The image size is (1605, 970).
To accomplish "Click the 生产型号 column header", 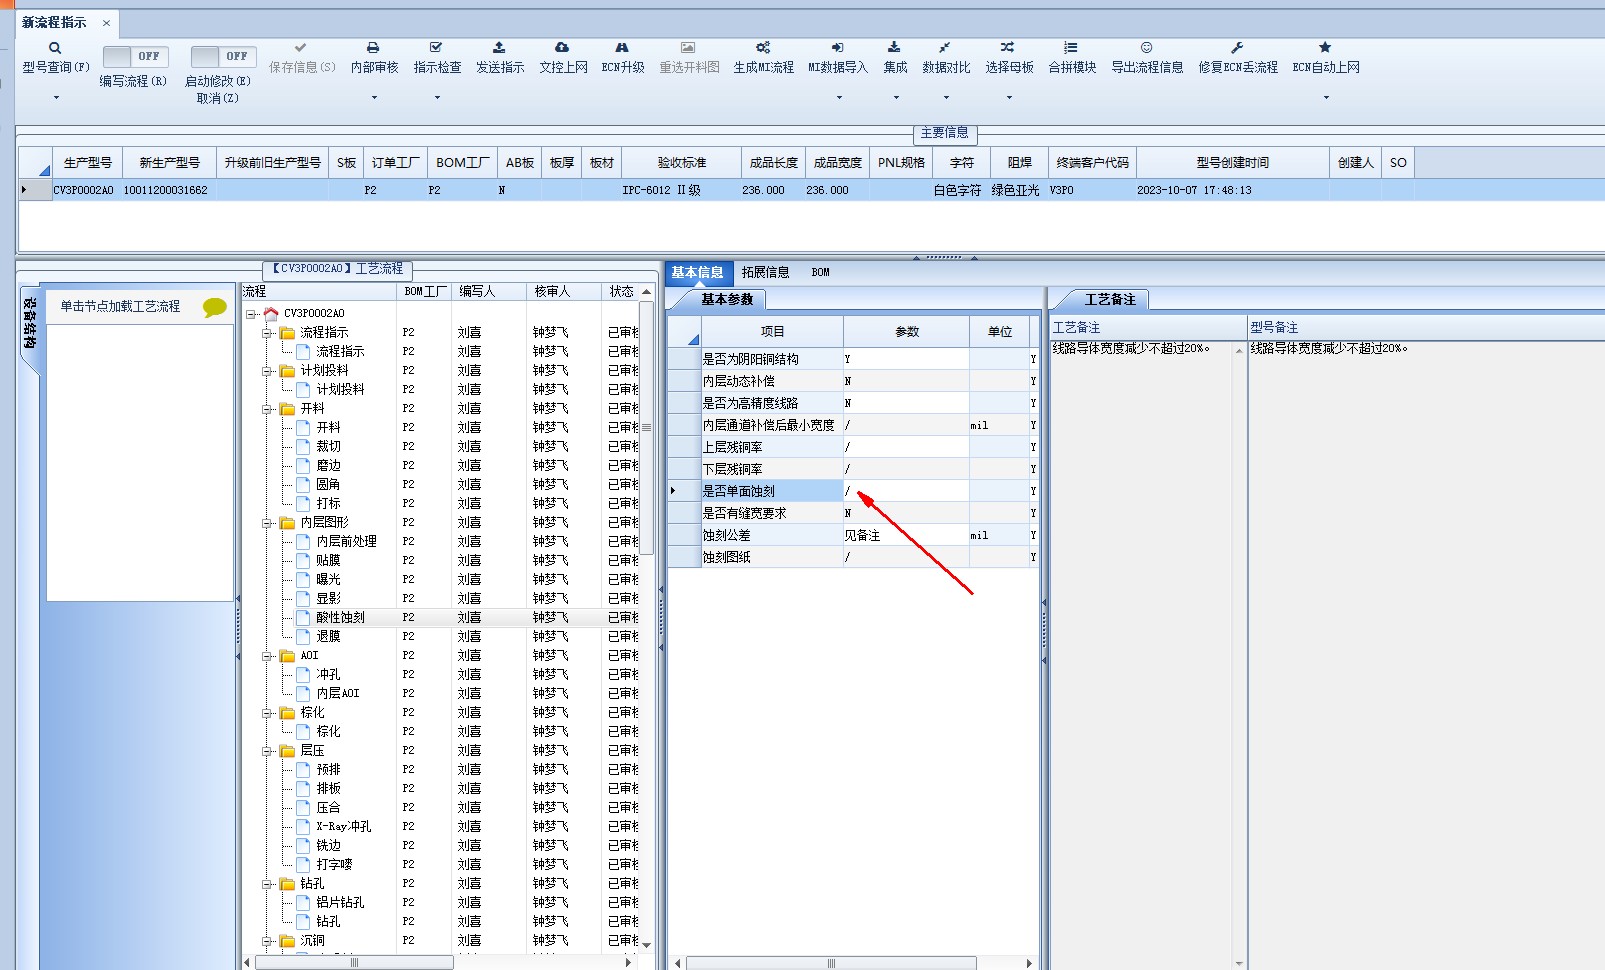I will (x=88, y=162).
